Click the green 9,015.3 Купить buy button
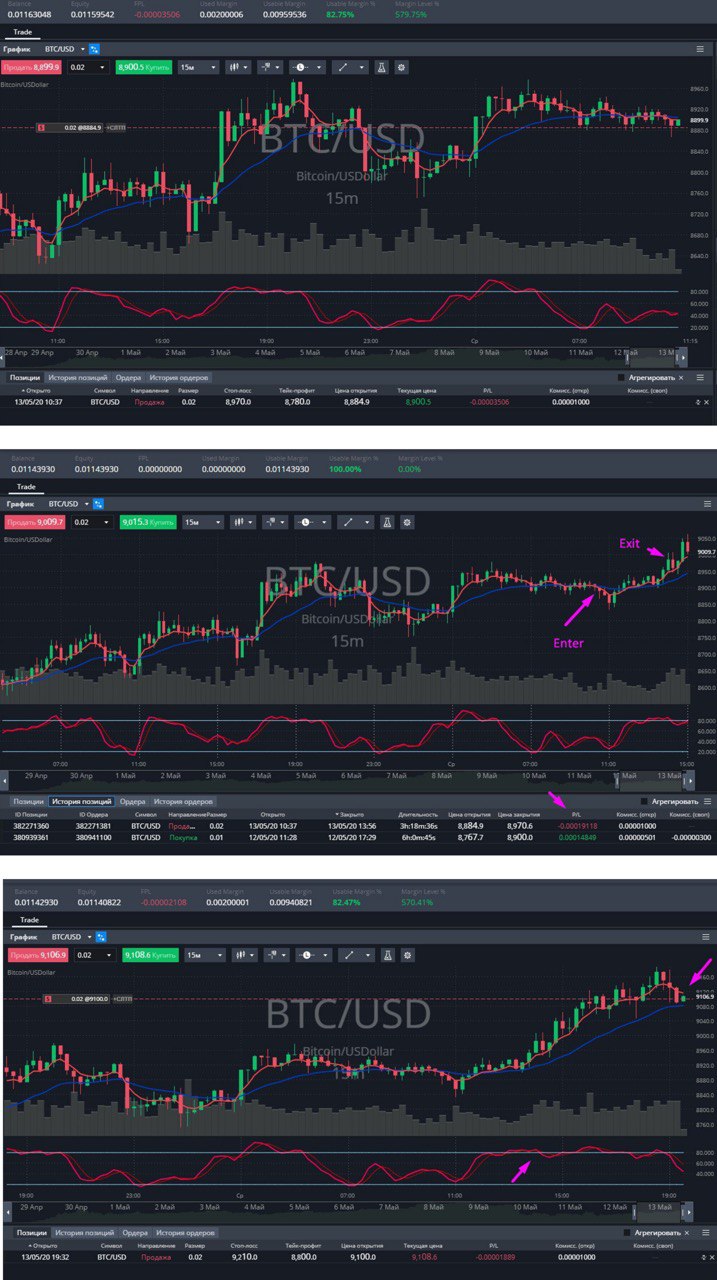Screen dimensions: 717x1280 click(148, 522)
